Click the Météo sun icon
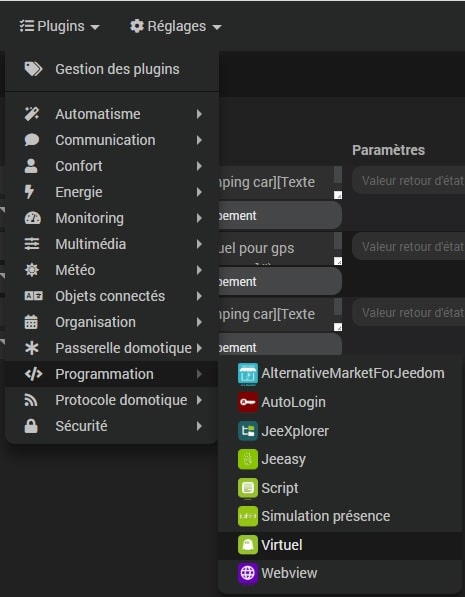This screenshot has height=597, width=465. pyautogui.click(x=32, y=270)
